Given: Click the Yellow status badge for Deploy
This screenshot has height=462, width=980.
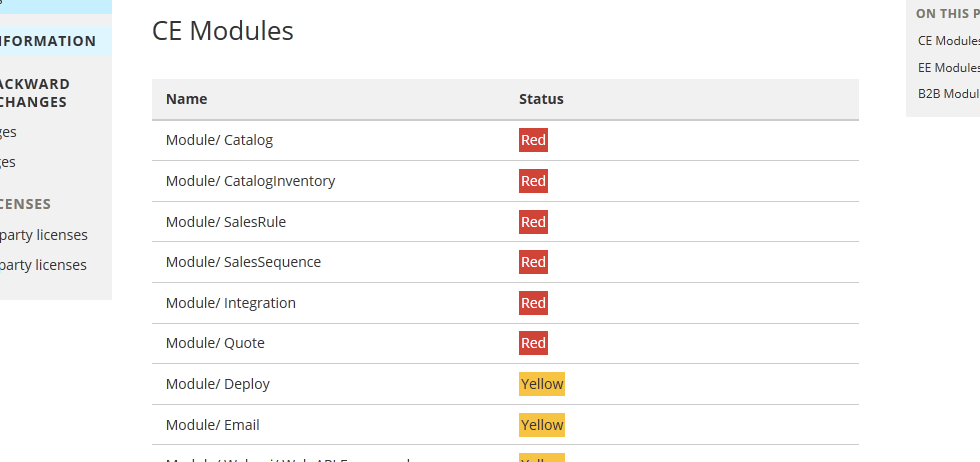Looking at the screenshot, I should coord(542,384).
